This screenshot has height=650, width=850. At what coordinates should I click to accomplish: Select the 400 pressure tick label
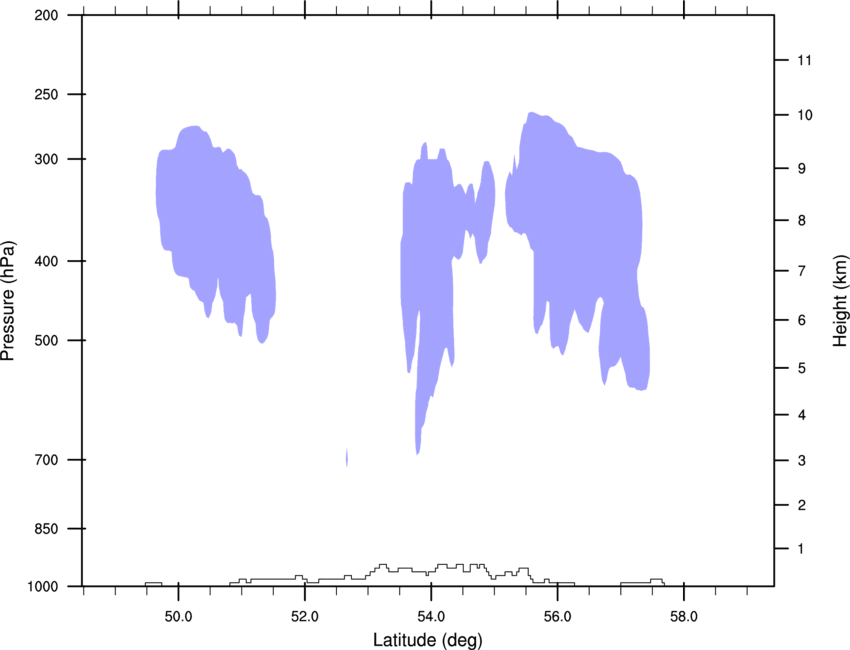pyautogui.click(x=46, y=261)
